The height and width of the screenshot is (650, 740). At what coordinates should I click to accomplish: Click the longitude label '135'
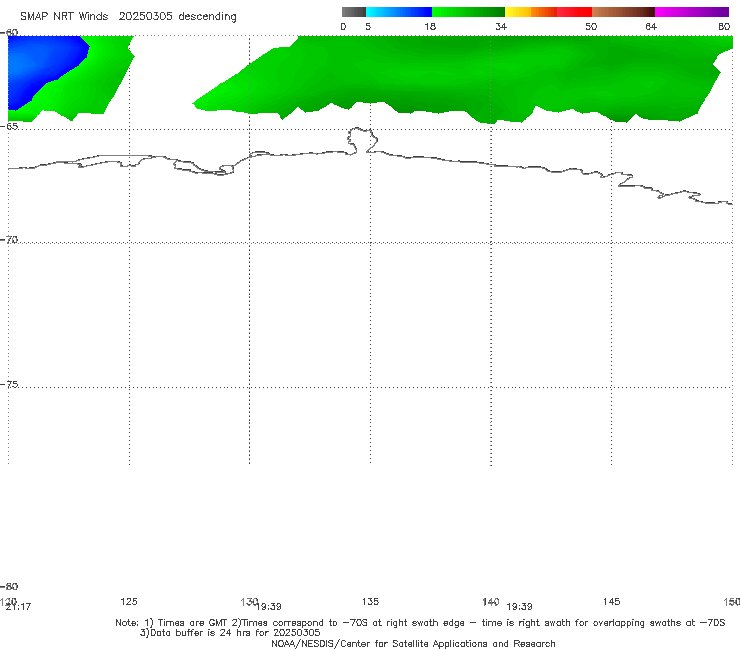point(370,601)
